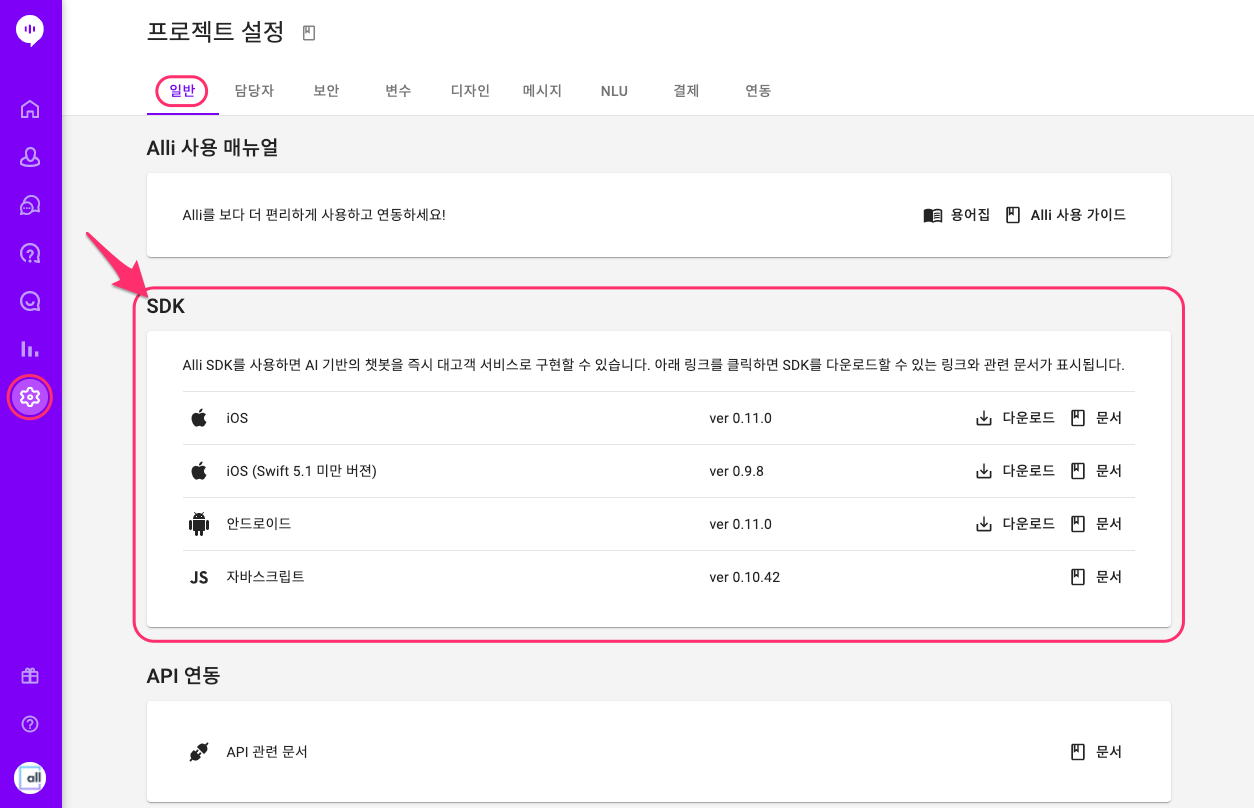Viewport: 1254px width, 808px height.
Task: Click the doc icon in the 자바스크립트 row
Action: point(1078,577)
